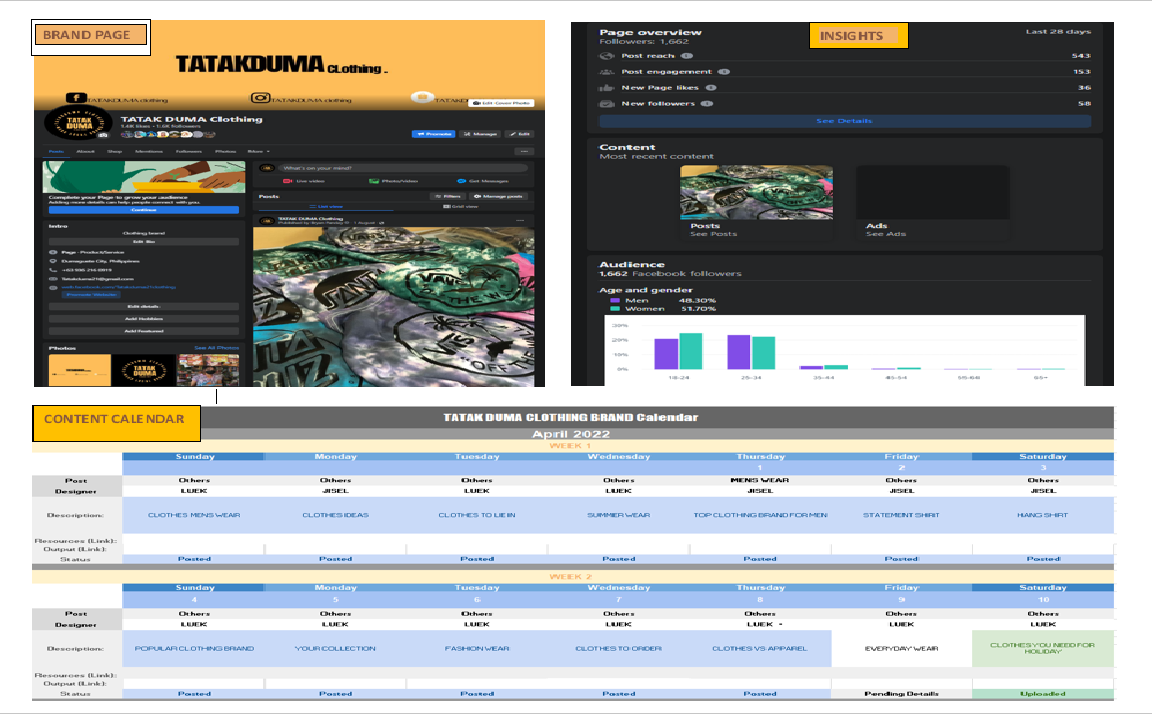This screenshot has height=714, width=1152.
Task: Expand the More tab dropdown
Action: 259,151
